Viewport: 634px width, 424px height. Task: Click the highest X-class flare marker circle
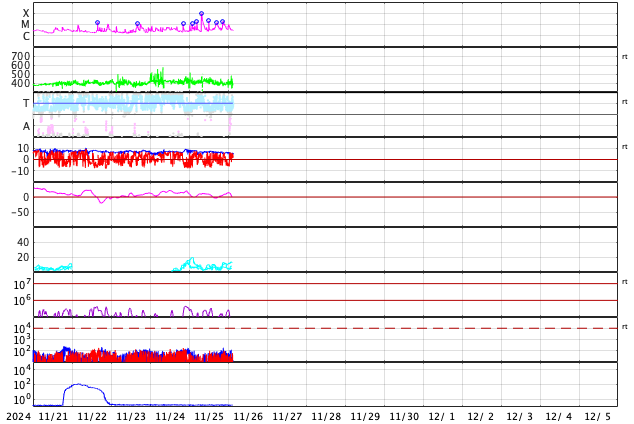click(x=201, y=14)
